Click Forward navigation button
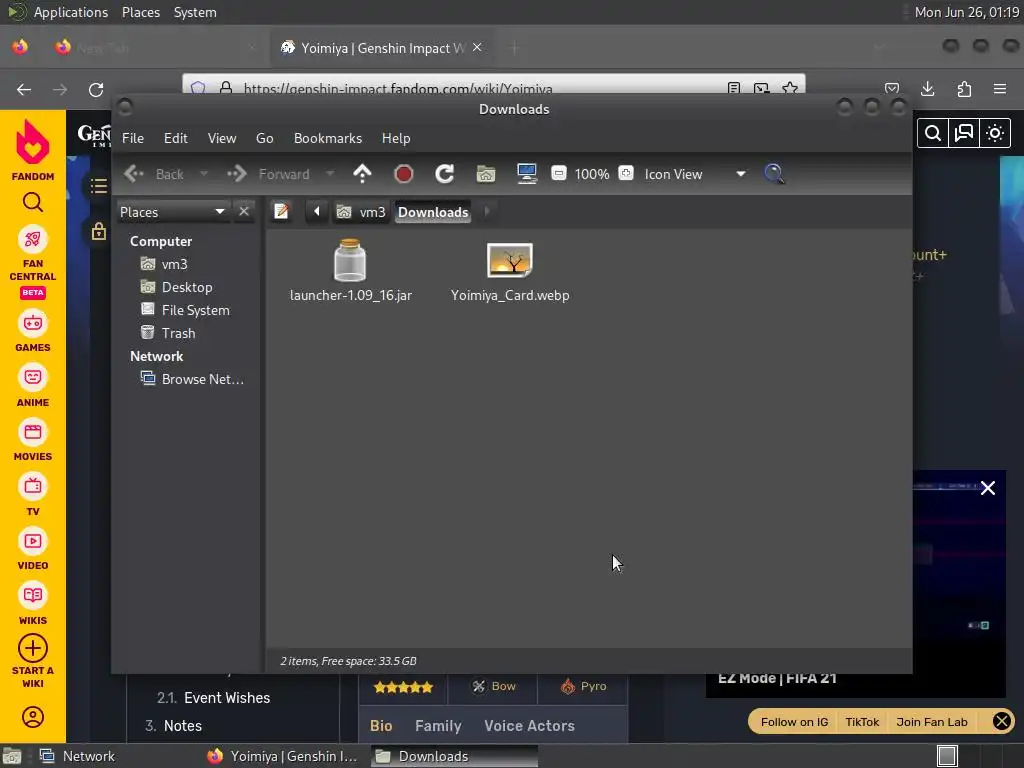1024x768 pixels. 268,174
